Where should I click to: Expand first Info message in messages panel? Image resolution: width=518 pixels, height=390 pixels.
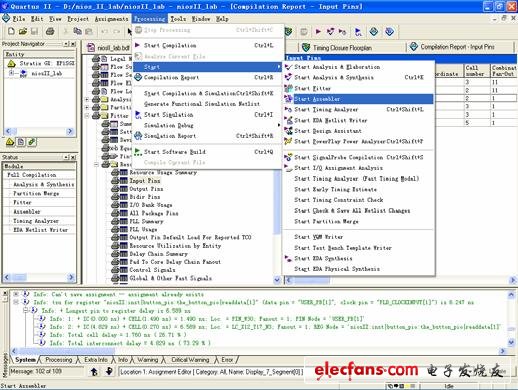pos(16,294)
